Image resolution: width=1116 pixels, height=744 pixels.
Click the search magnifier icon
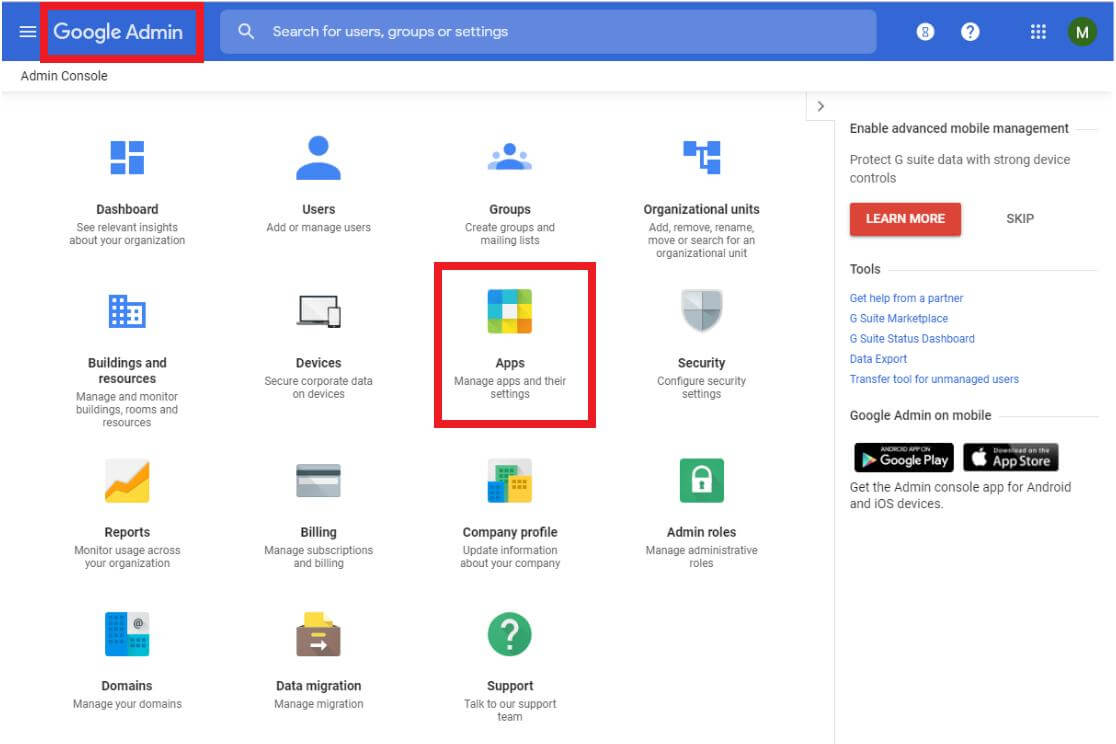246,31
